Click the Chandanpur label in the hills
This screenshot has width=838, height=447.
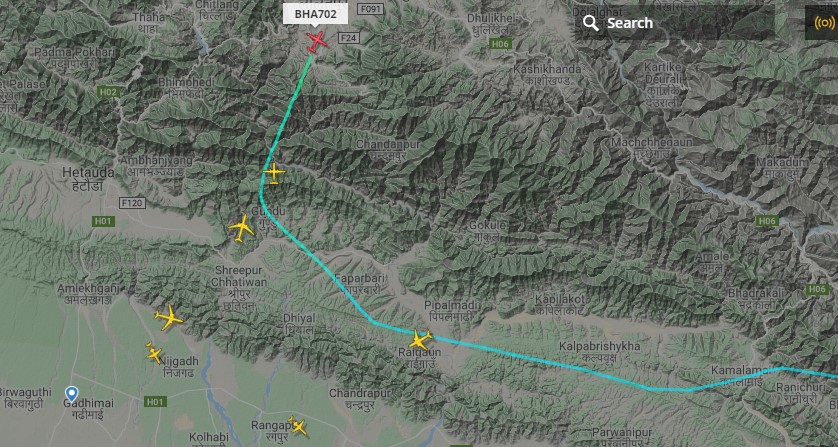coord(388,145)
